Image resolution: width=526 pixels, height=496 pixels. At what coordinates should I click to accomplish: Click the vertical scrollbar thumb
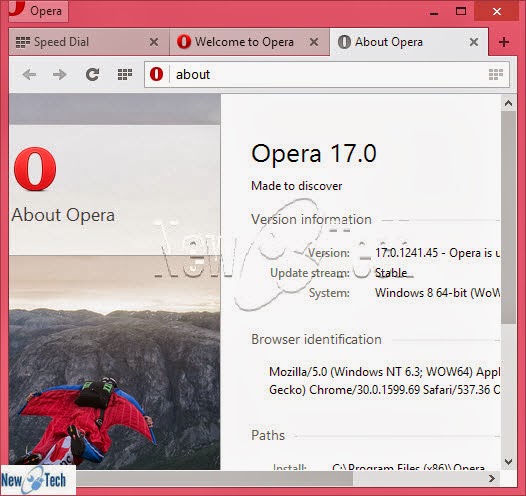pos(508,217)
